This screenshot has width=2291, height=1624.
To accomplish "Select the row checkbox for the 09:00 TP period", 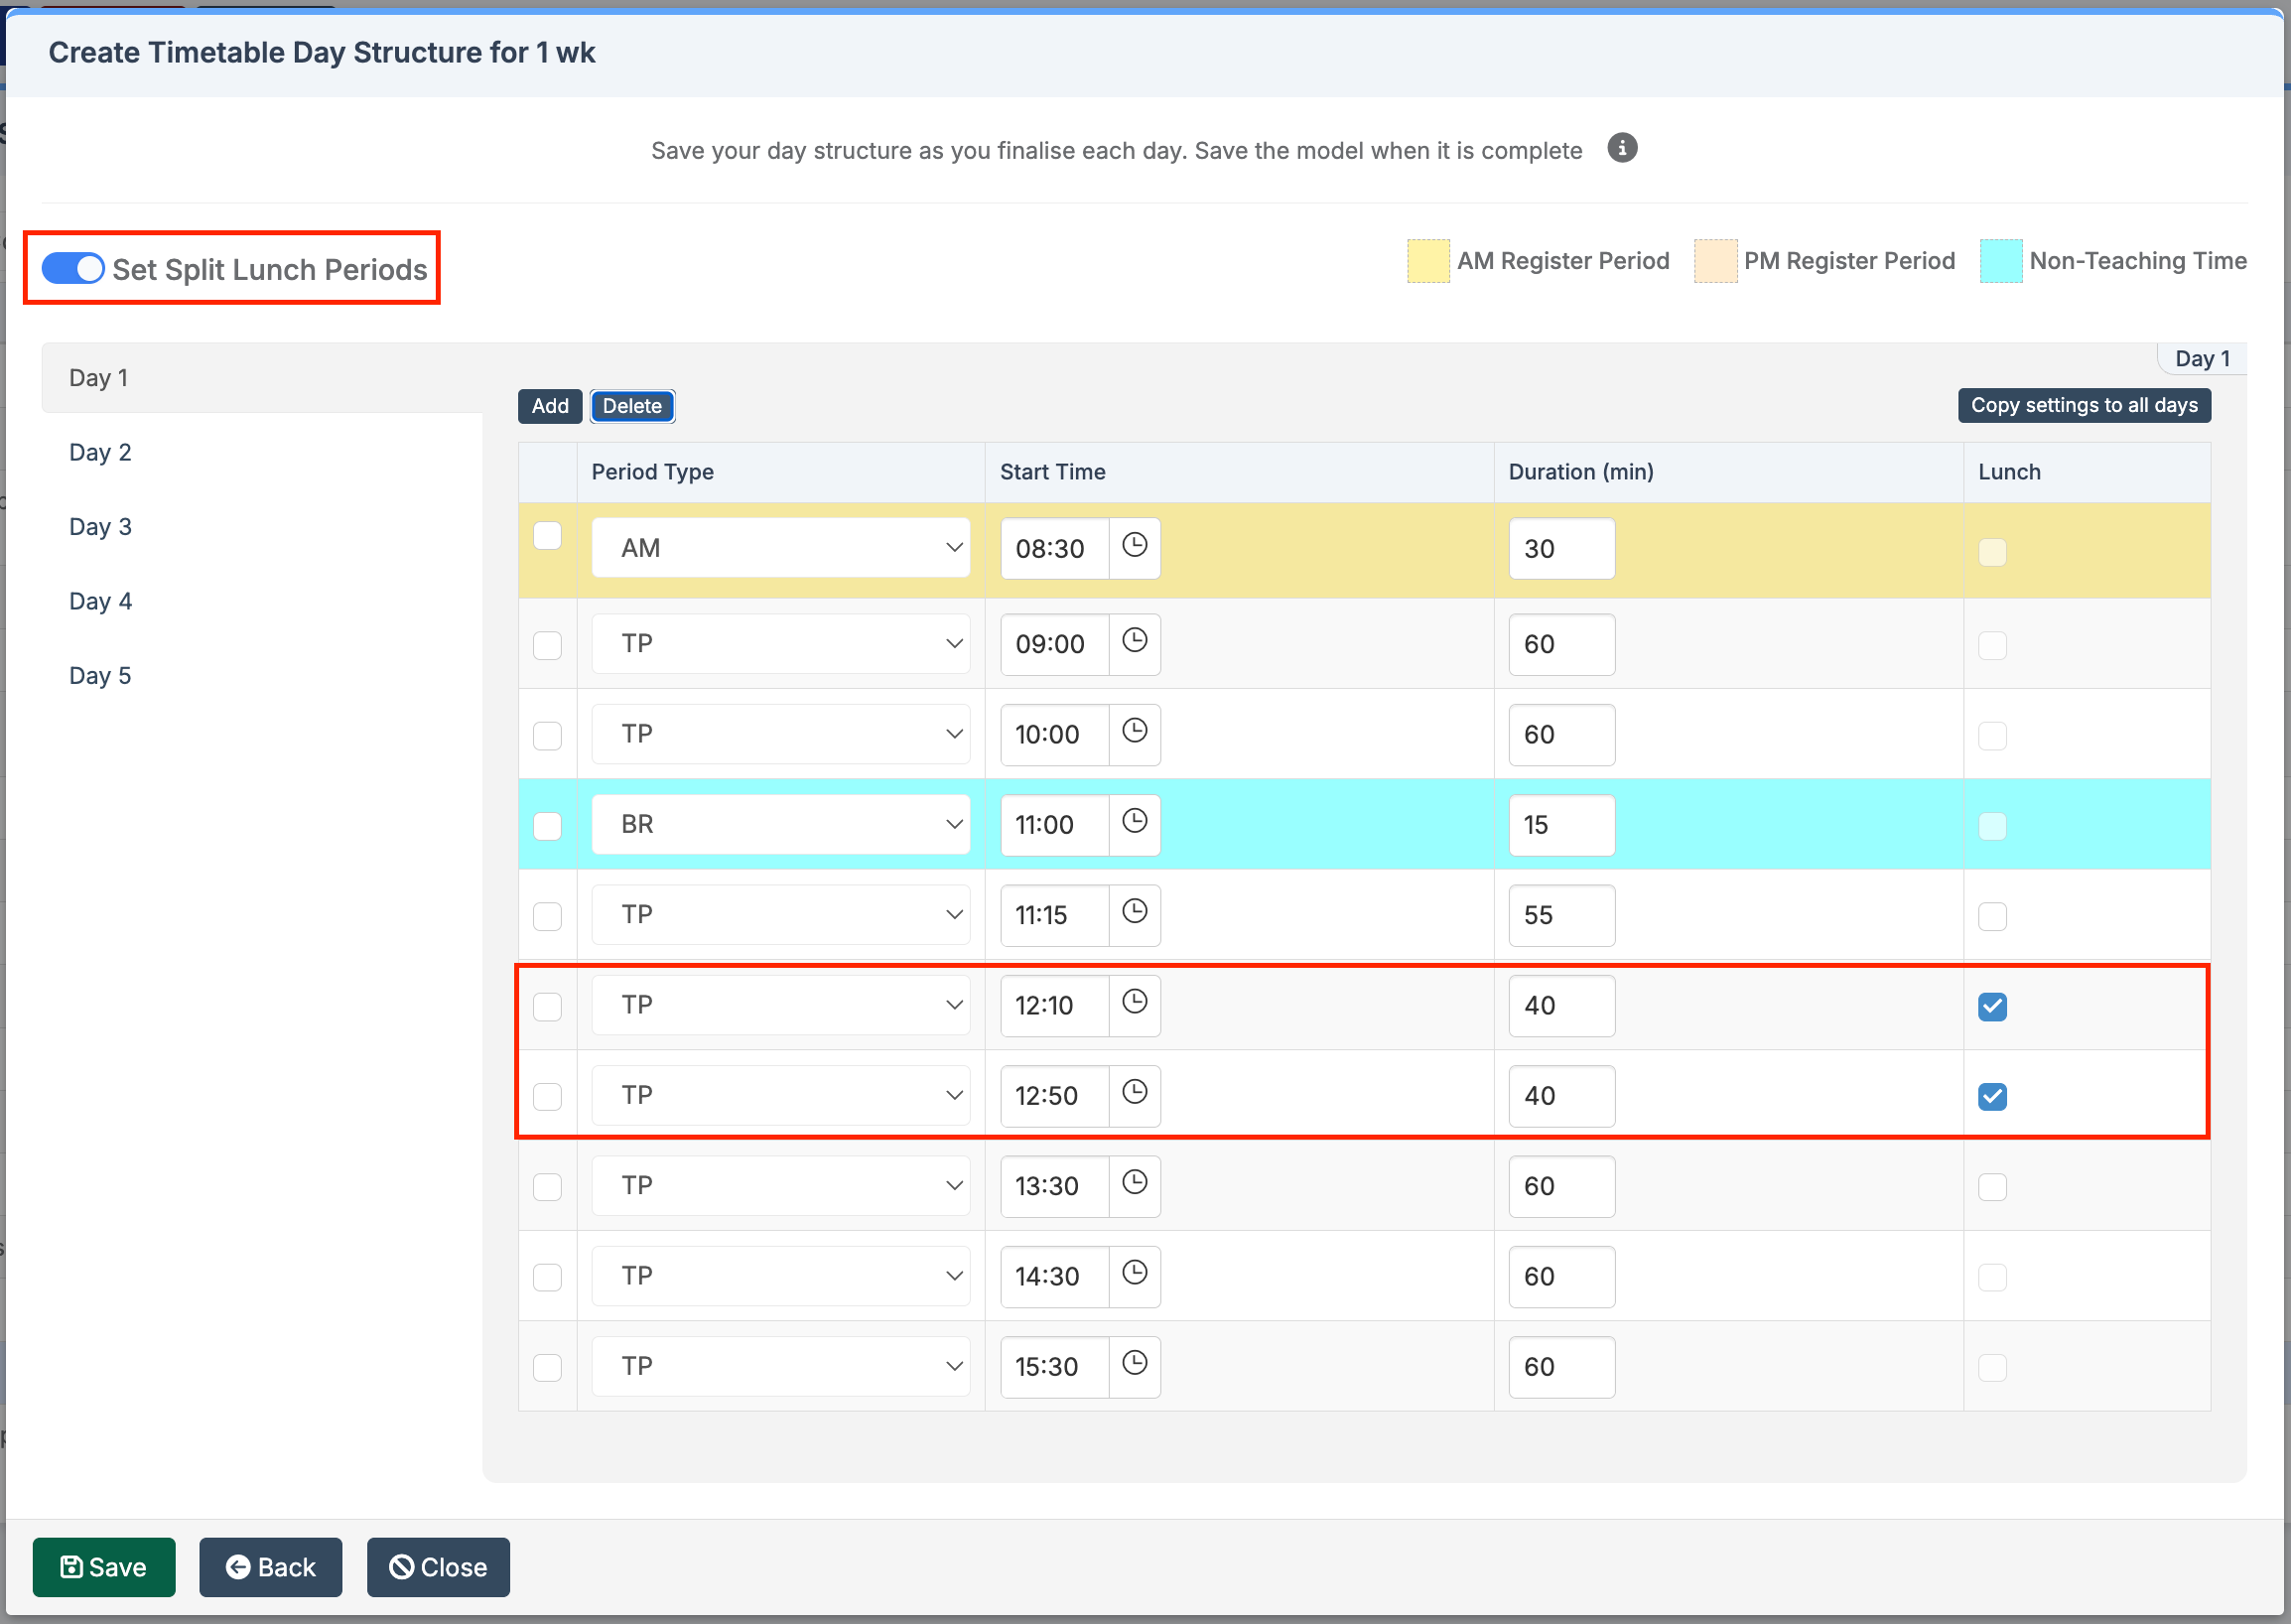I will [x=547, y=645].
